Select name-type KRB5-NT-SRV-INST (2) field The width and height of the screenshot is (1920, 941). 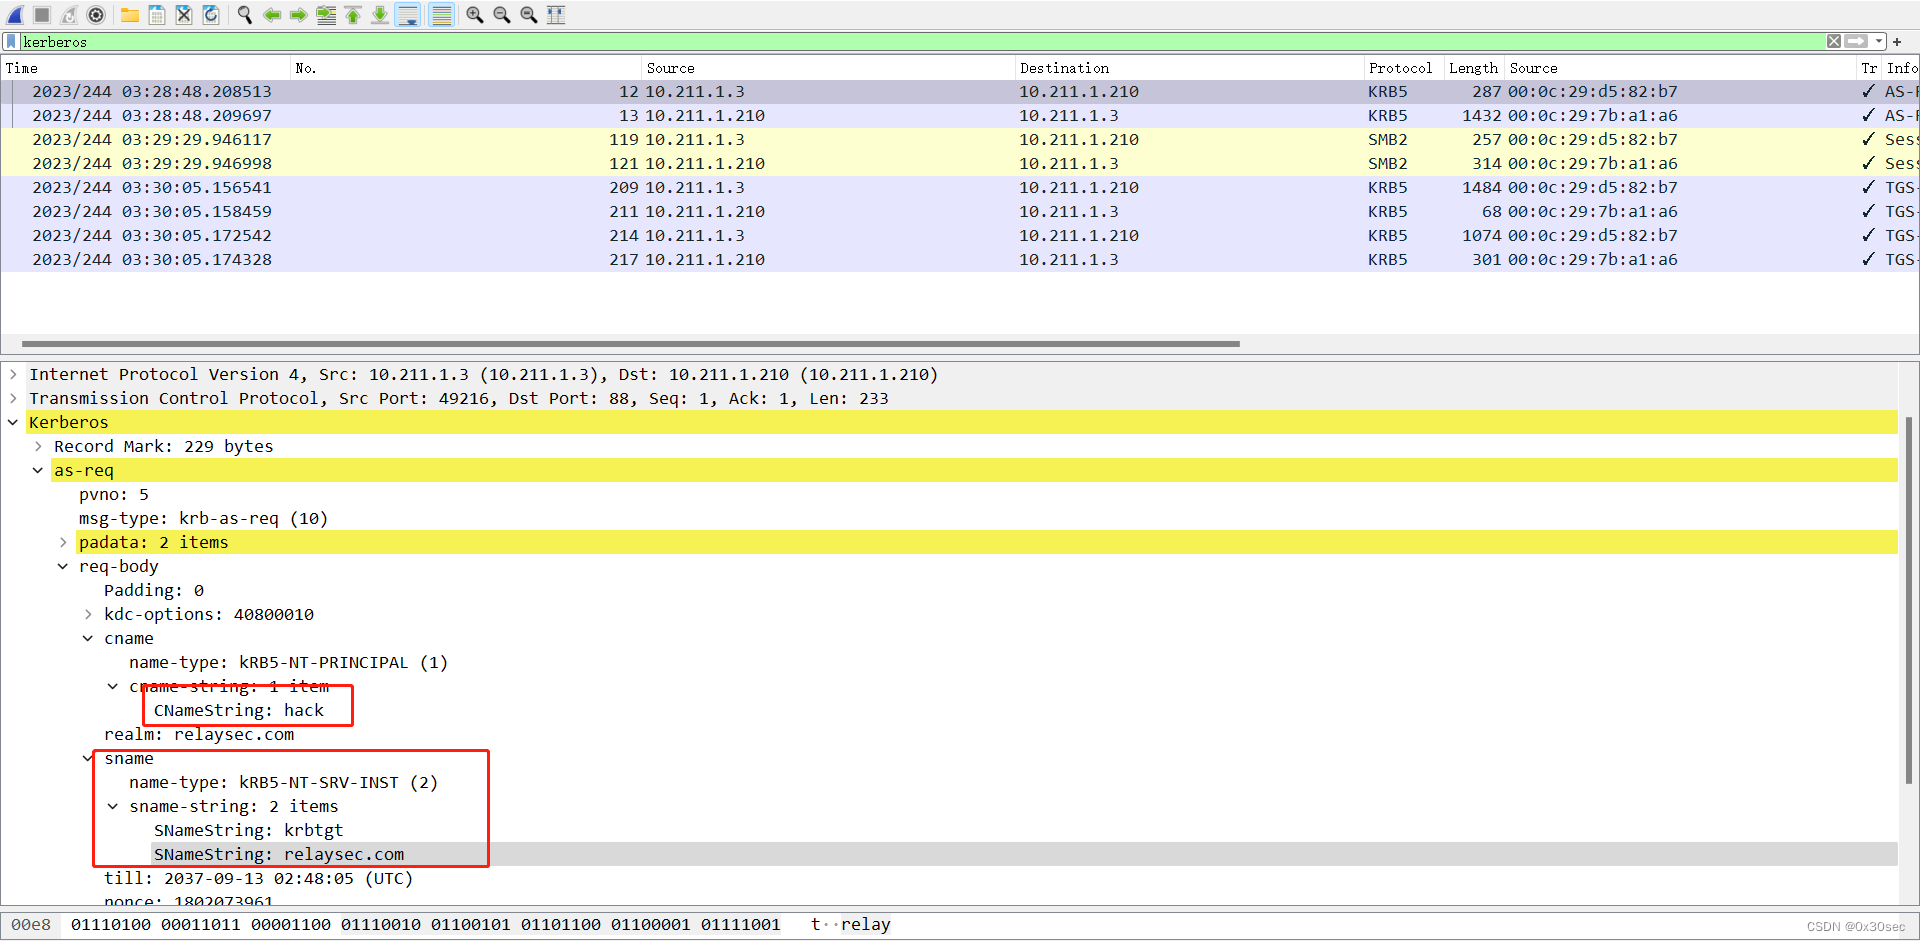tap(283, 782)
